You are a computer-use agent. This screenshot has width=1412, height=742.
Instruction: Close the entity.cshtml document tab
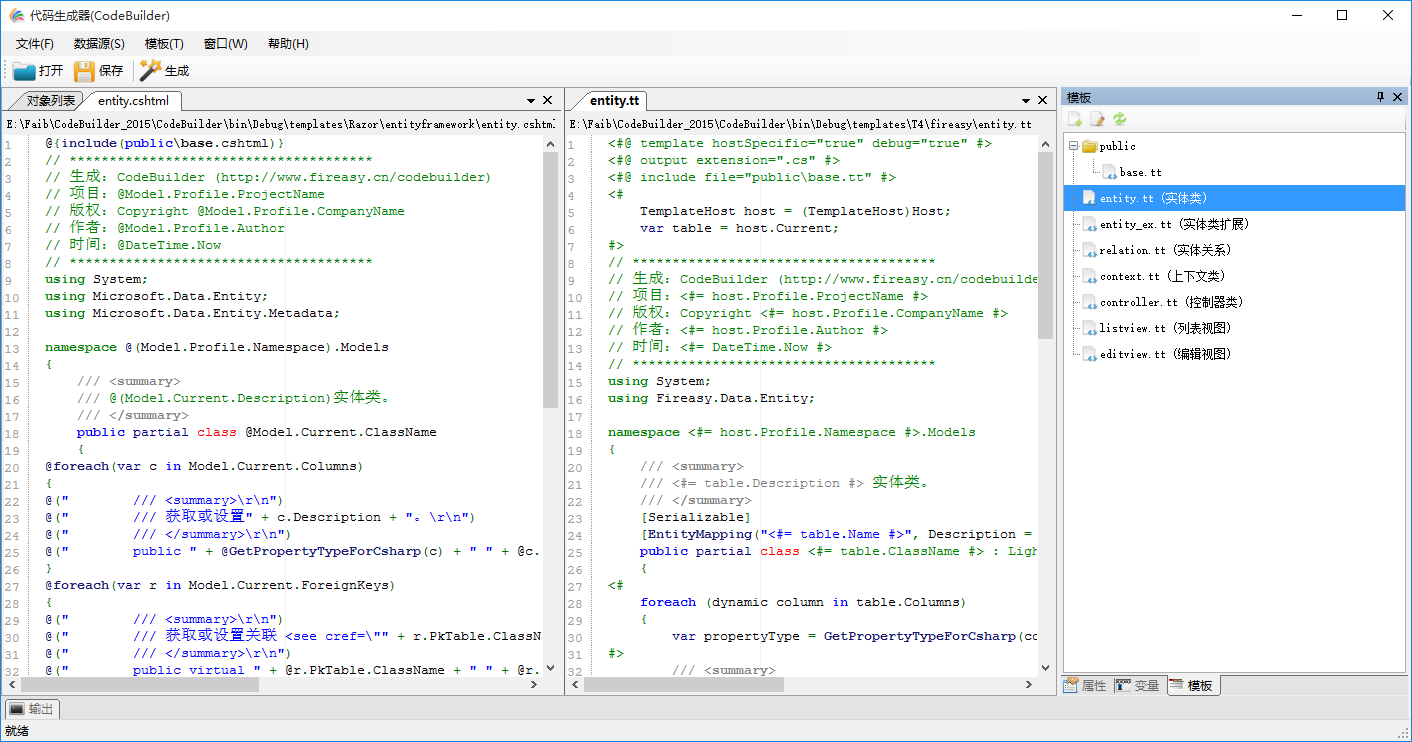tap(547, 100)
